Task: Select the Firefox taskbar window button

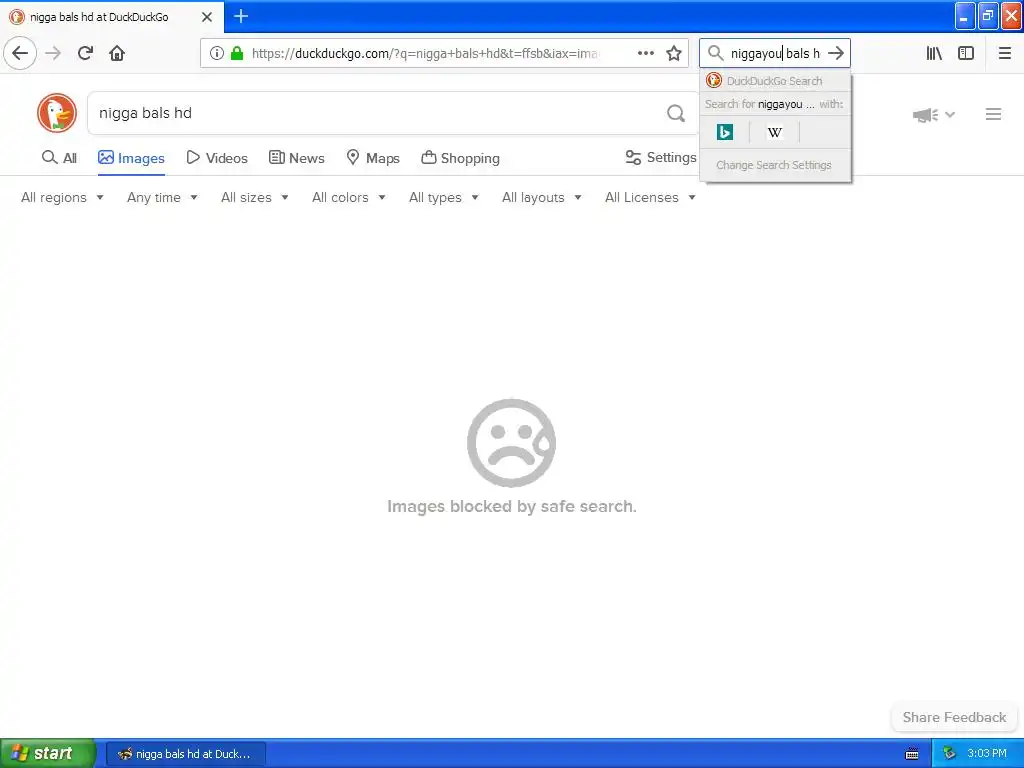Action: click(186, 754)
